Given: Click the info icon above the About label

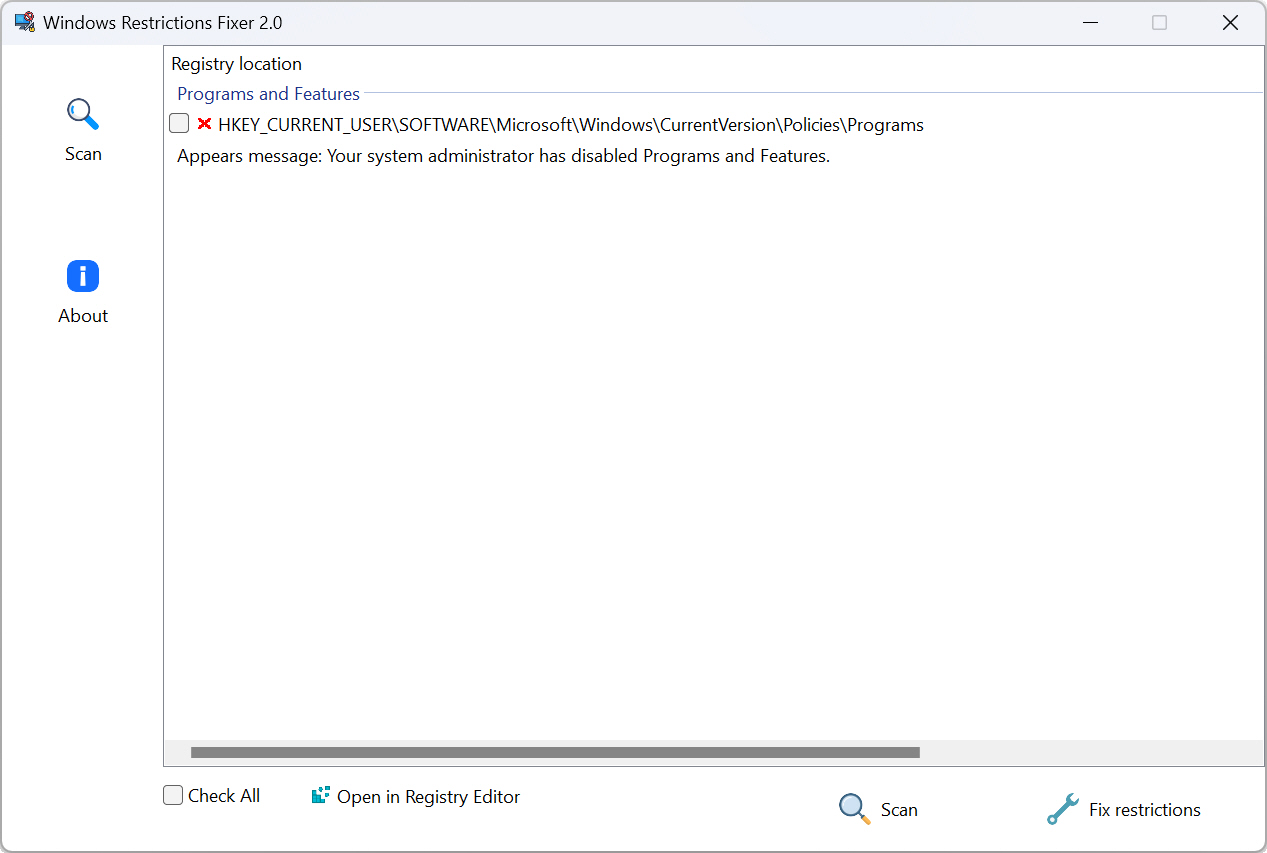Looking at the screenshot, I should tap(82, 276).
